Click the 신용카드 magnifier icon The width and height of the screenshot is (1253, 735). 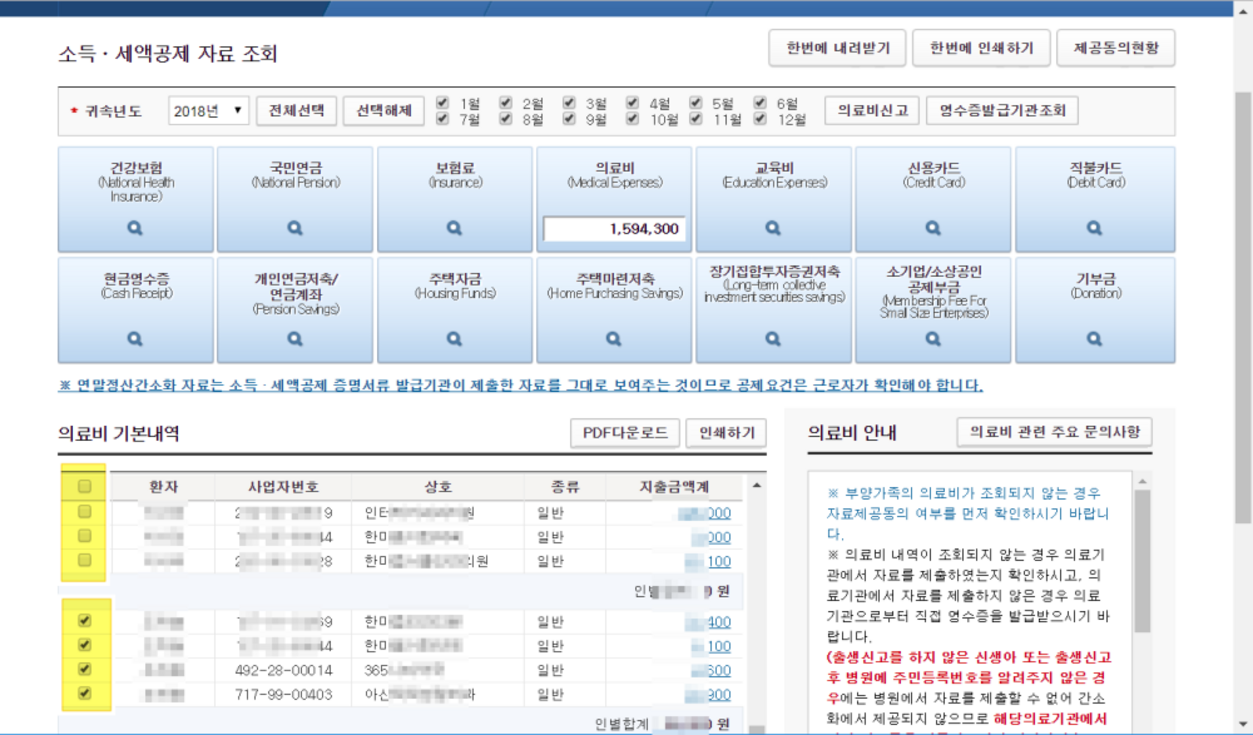(x=933, y=229)
